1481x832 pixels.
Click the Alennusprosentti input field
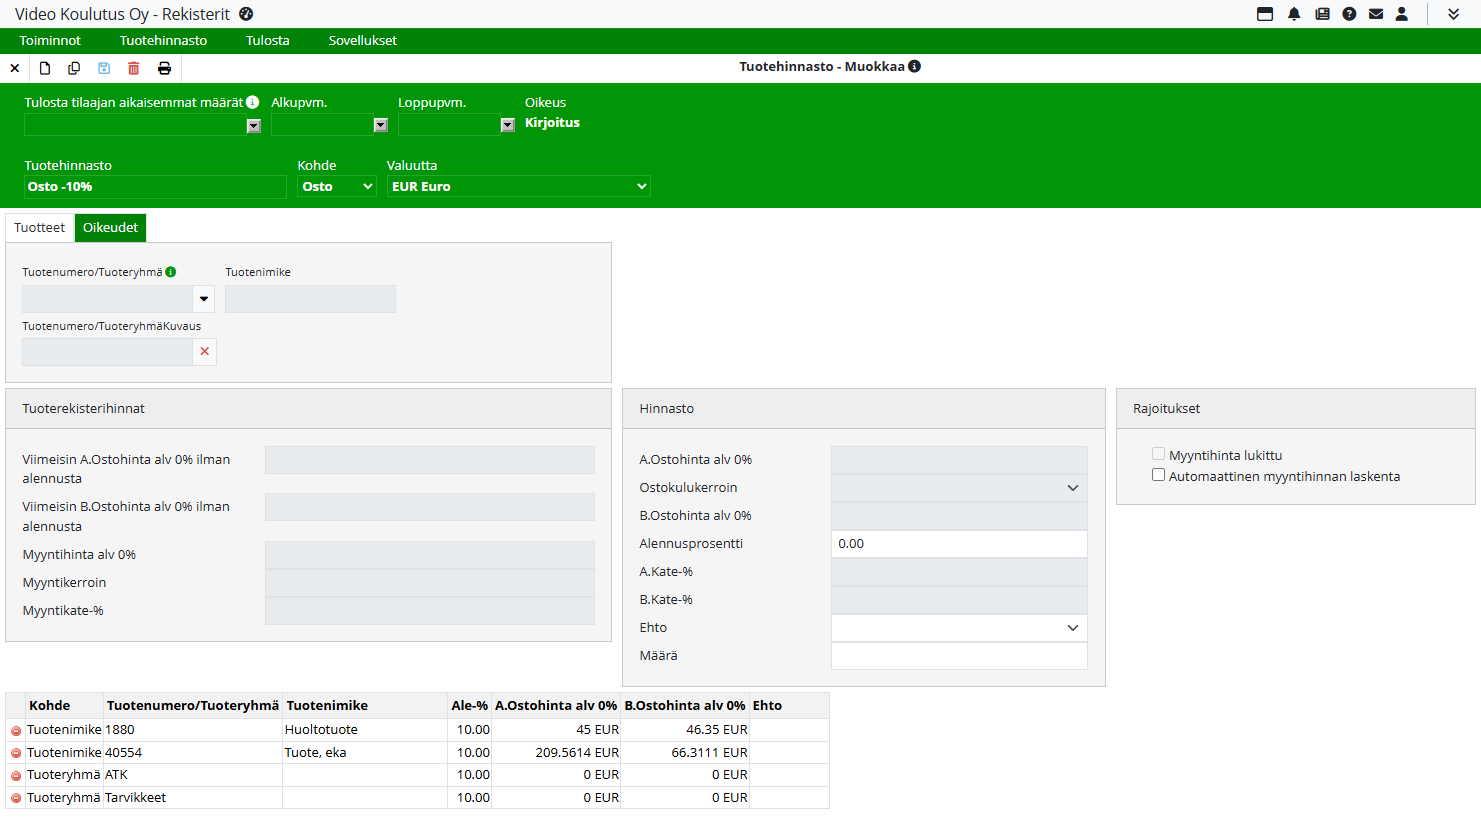click(959, 544)
